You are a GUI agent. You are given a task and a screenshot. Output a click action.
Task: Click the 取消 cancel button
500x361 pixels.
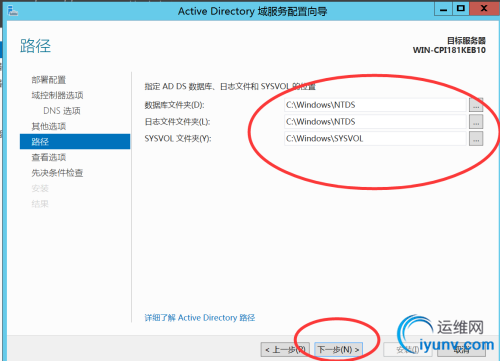pyautogui.click(x=462, y=350)
